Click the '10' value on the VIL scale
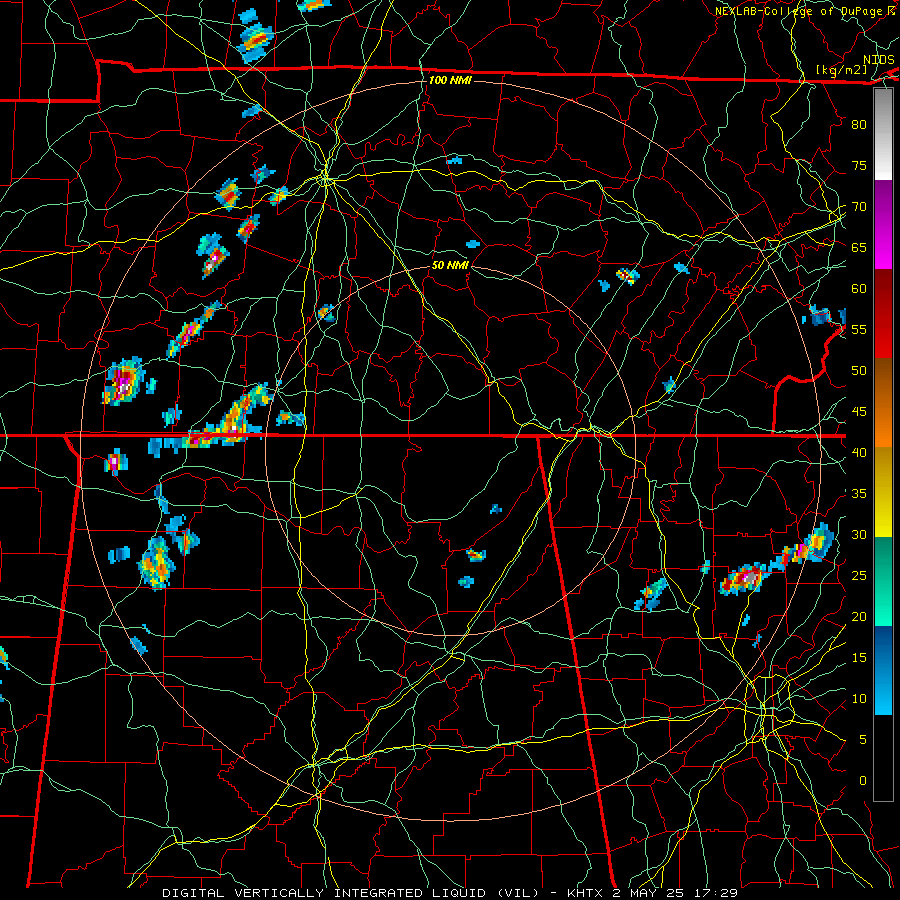This screenshot has width=900, height=900. pos(859,699)
